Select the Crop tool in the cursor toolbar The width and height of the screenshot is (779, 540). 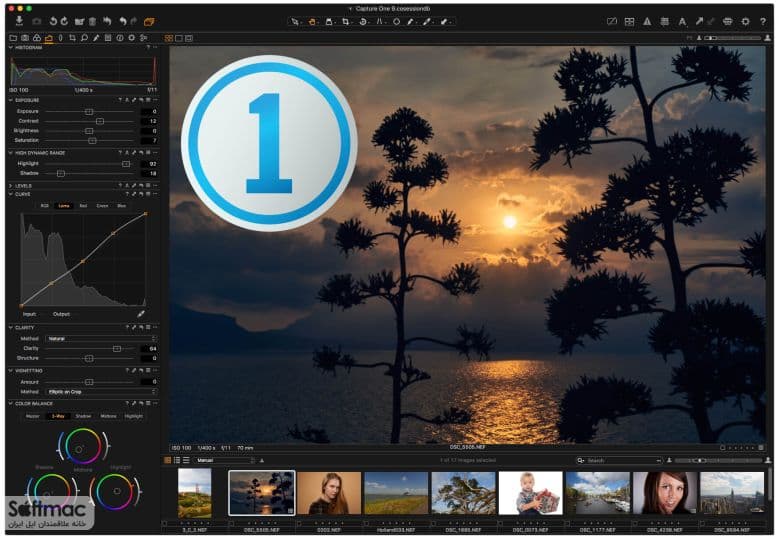tap(346, 21)
